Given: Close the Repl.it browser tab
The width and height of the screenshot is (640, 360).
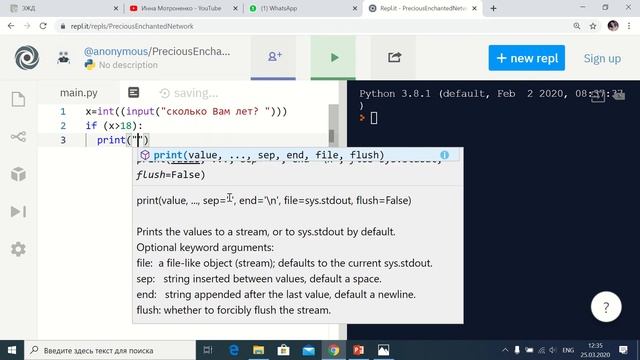Looking at the screenshot, I should click(474, 8).
